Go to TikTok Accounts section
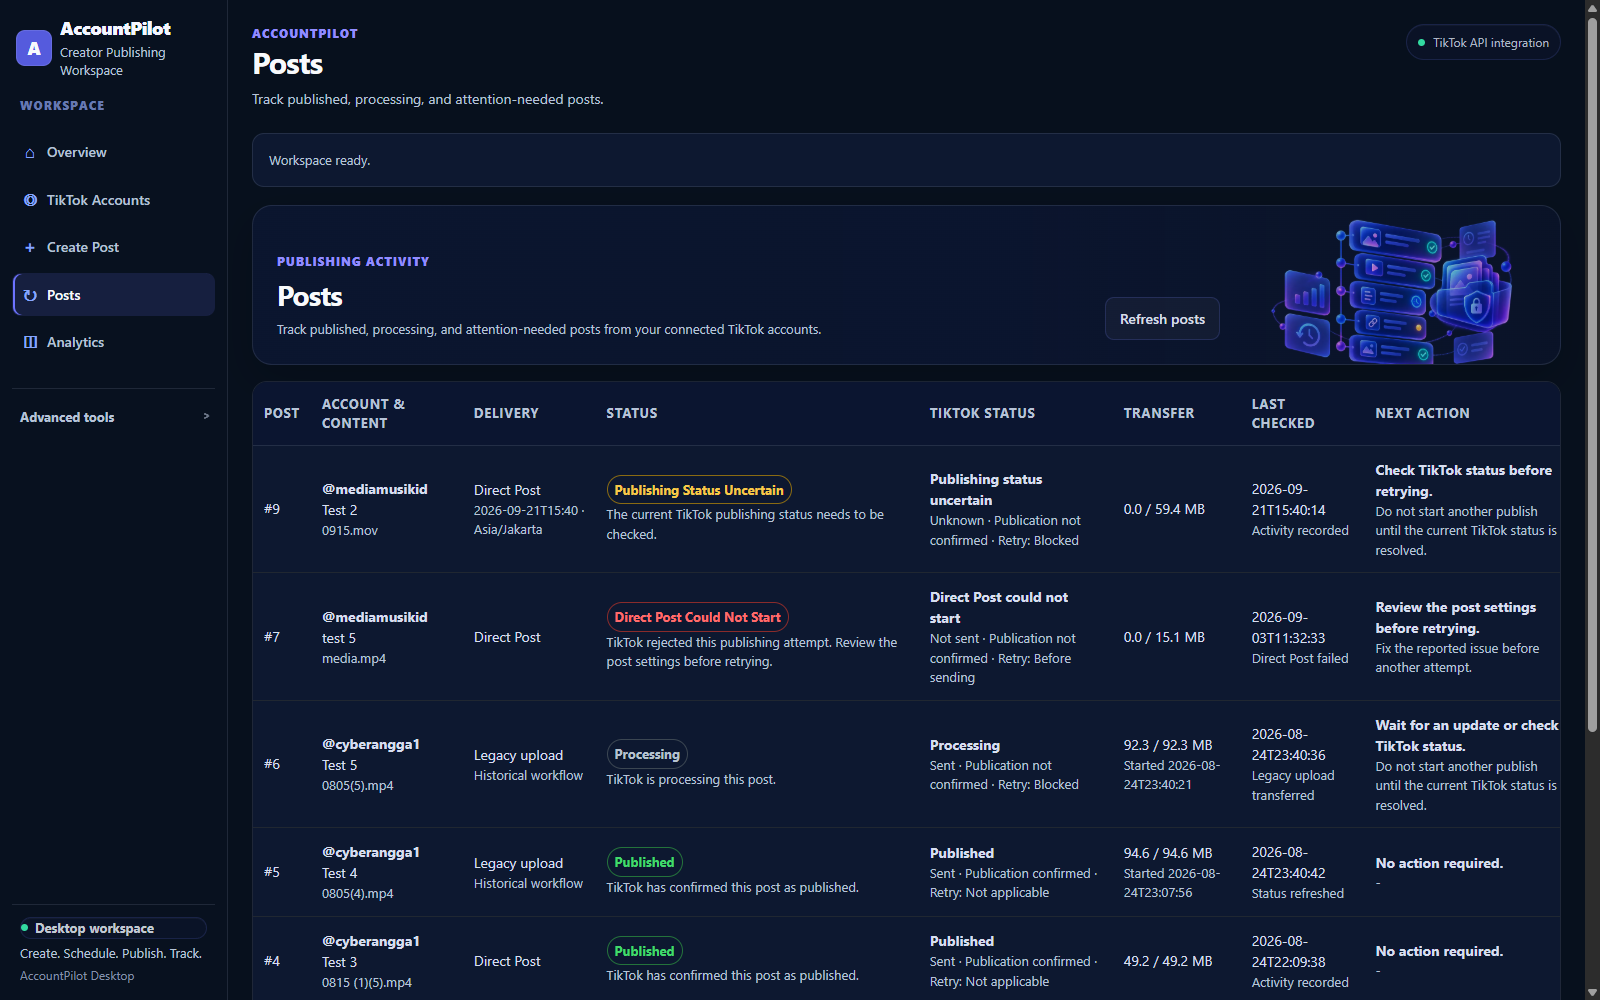The width and height of the screenshot is (1600, 1000). [114, 200]
